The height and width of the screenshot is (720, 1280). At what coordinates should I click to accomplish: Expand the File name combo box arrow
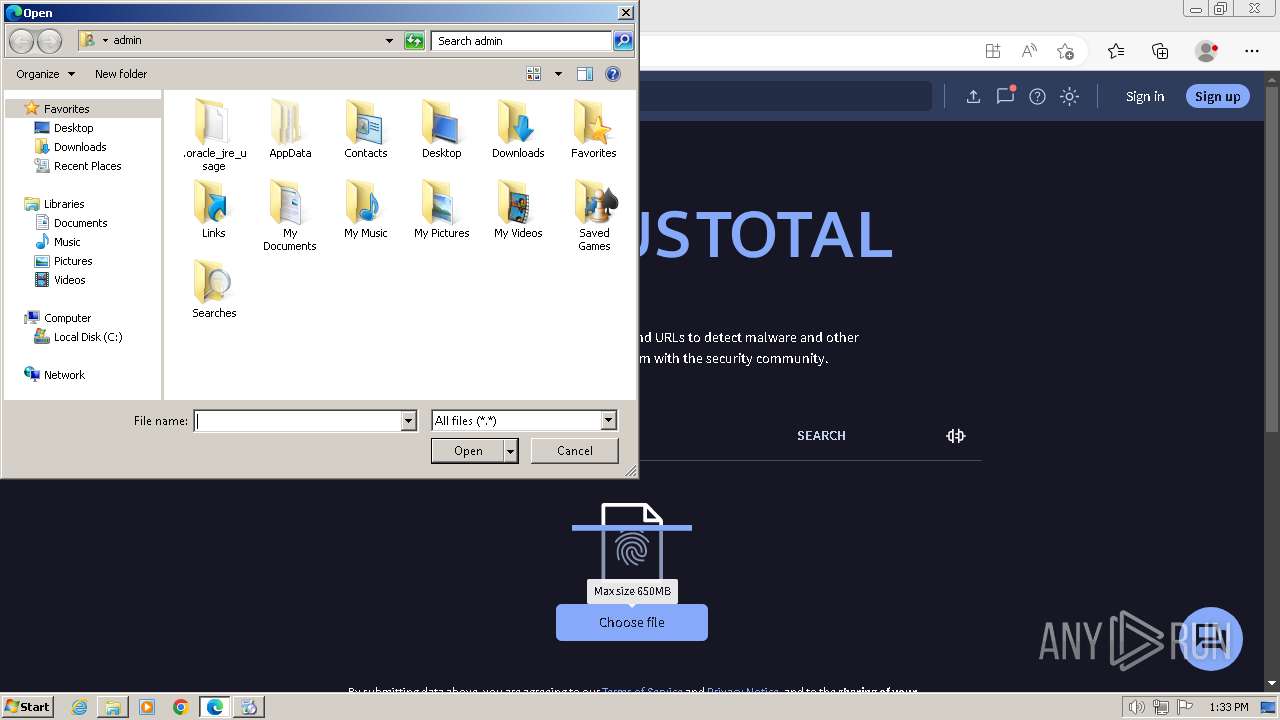click(x=408, y=421)
